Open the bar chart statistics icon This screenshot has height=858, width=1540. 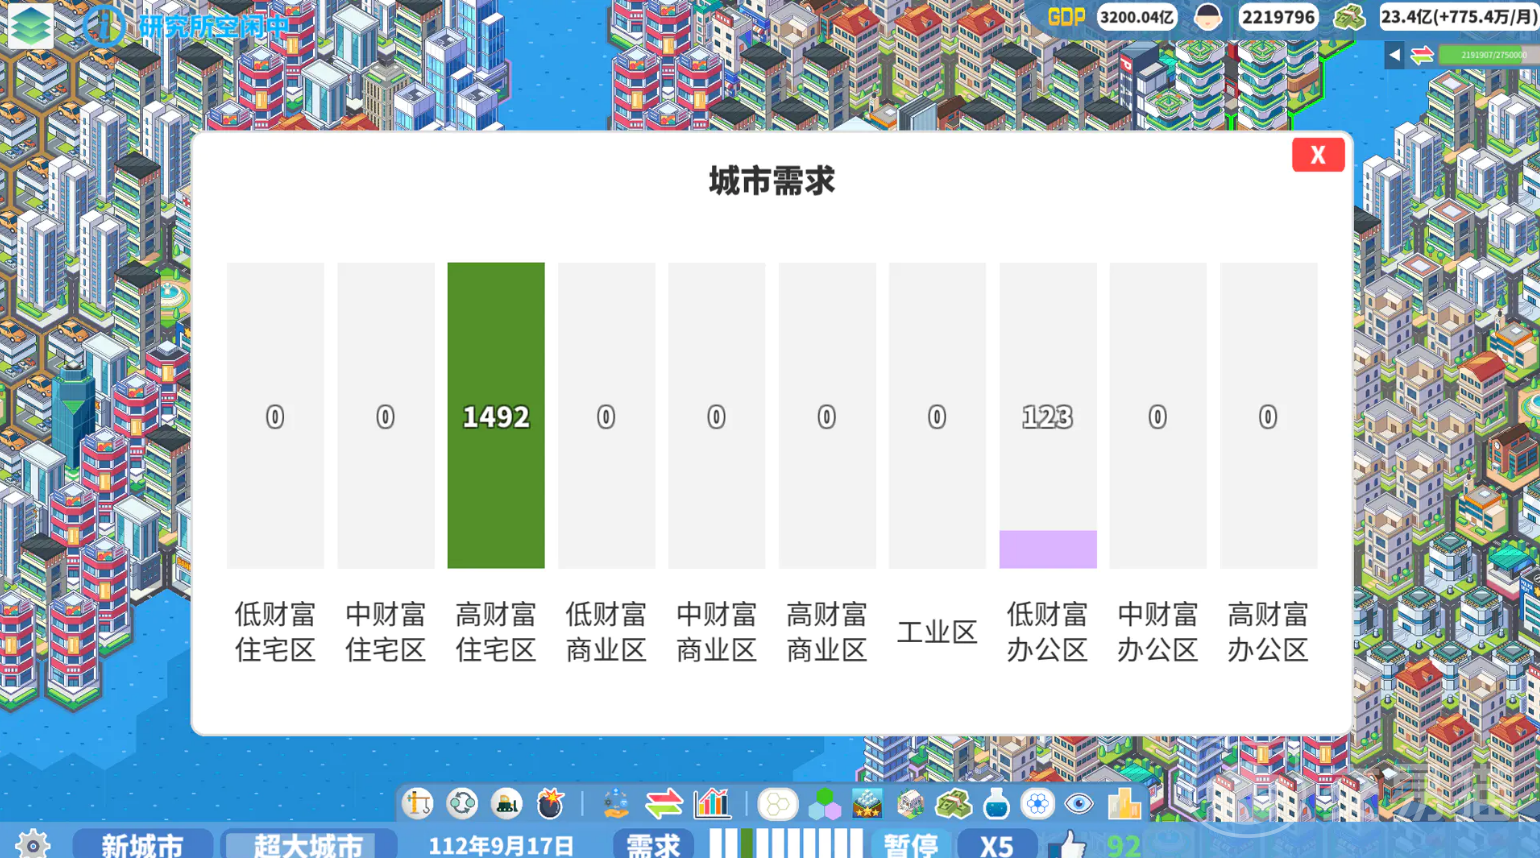(712, 803)
